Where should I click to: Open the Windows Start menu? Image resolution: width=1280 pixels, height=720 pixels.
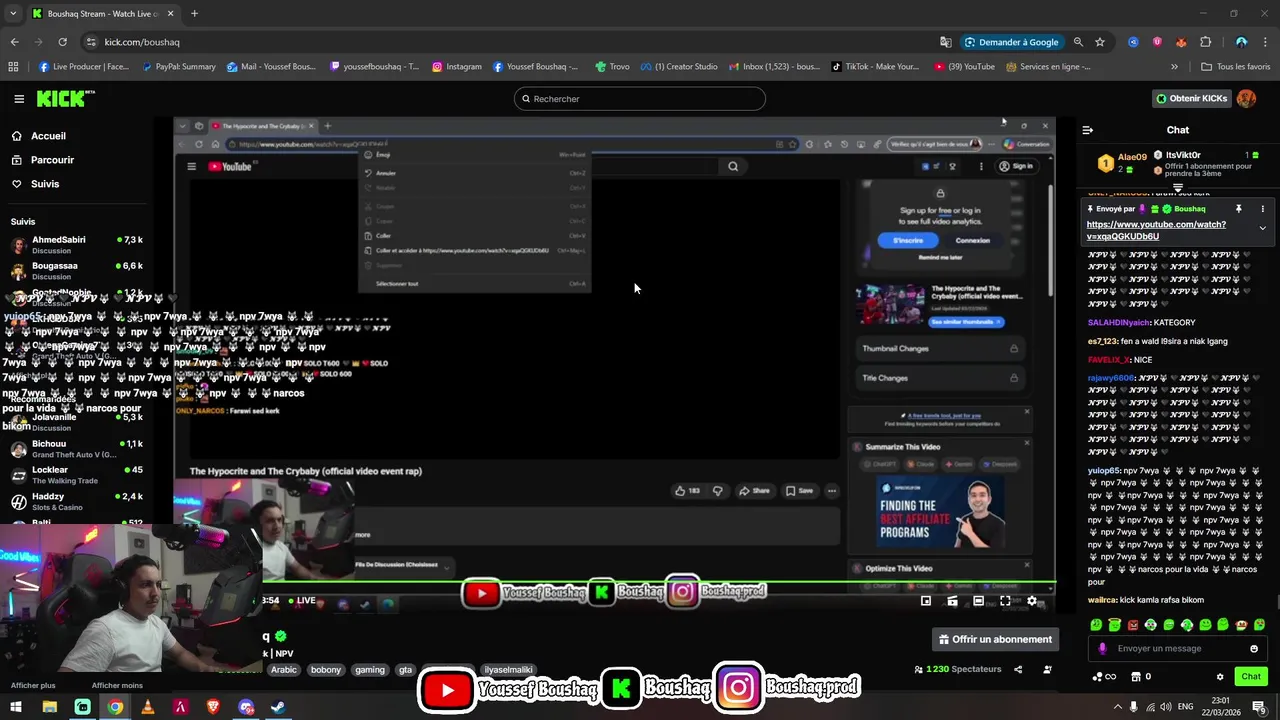coord(16,707)
